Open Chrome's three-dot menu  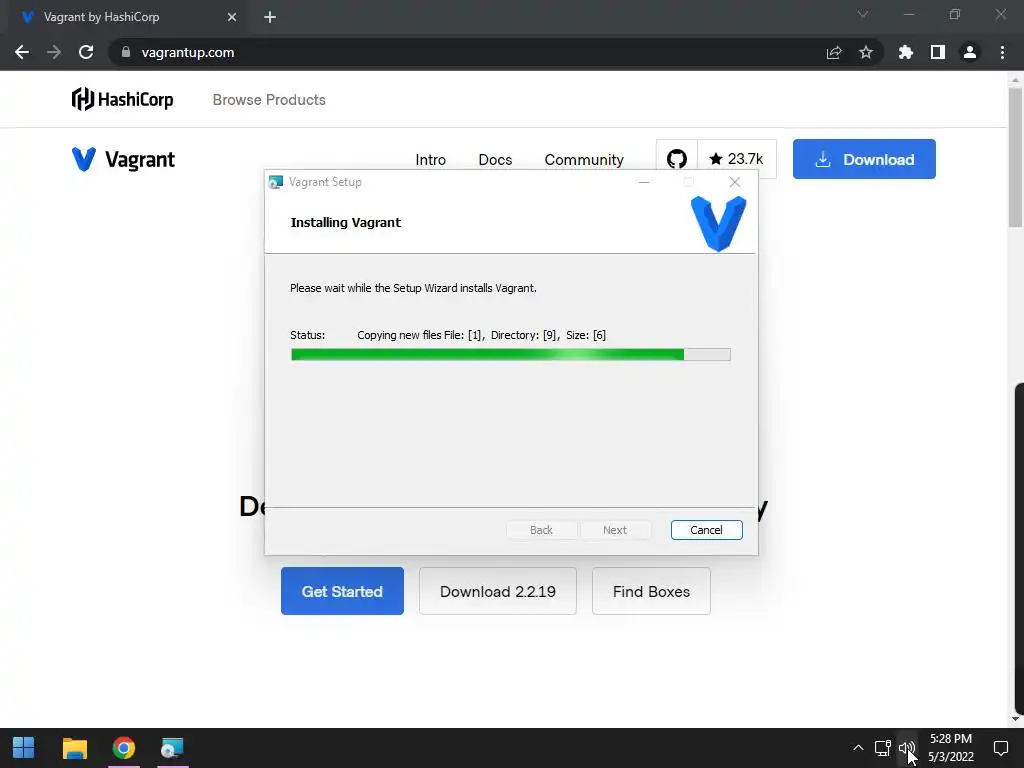[x=1002, y=52]
